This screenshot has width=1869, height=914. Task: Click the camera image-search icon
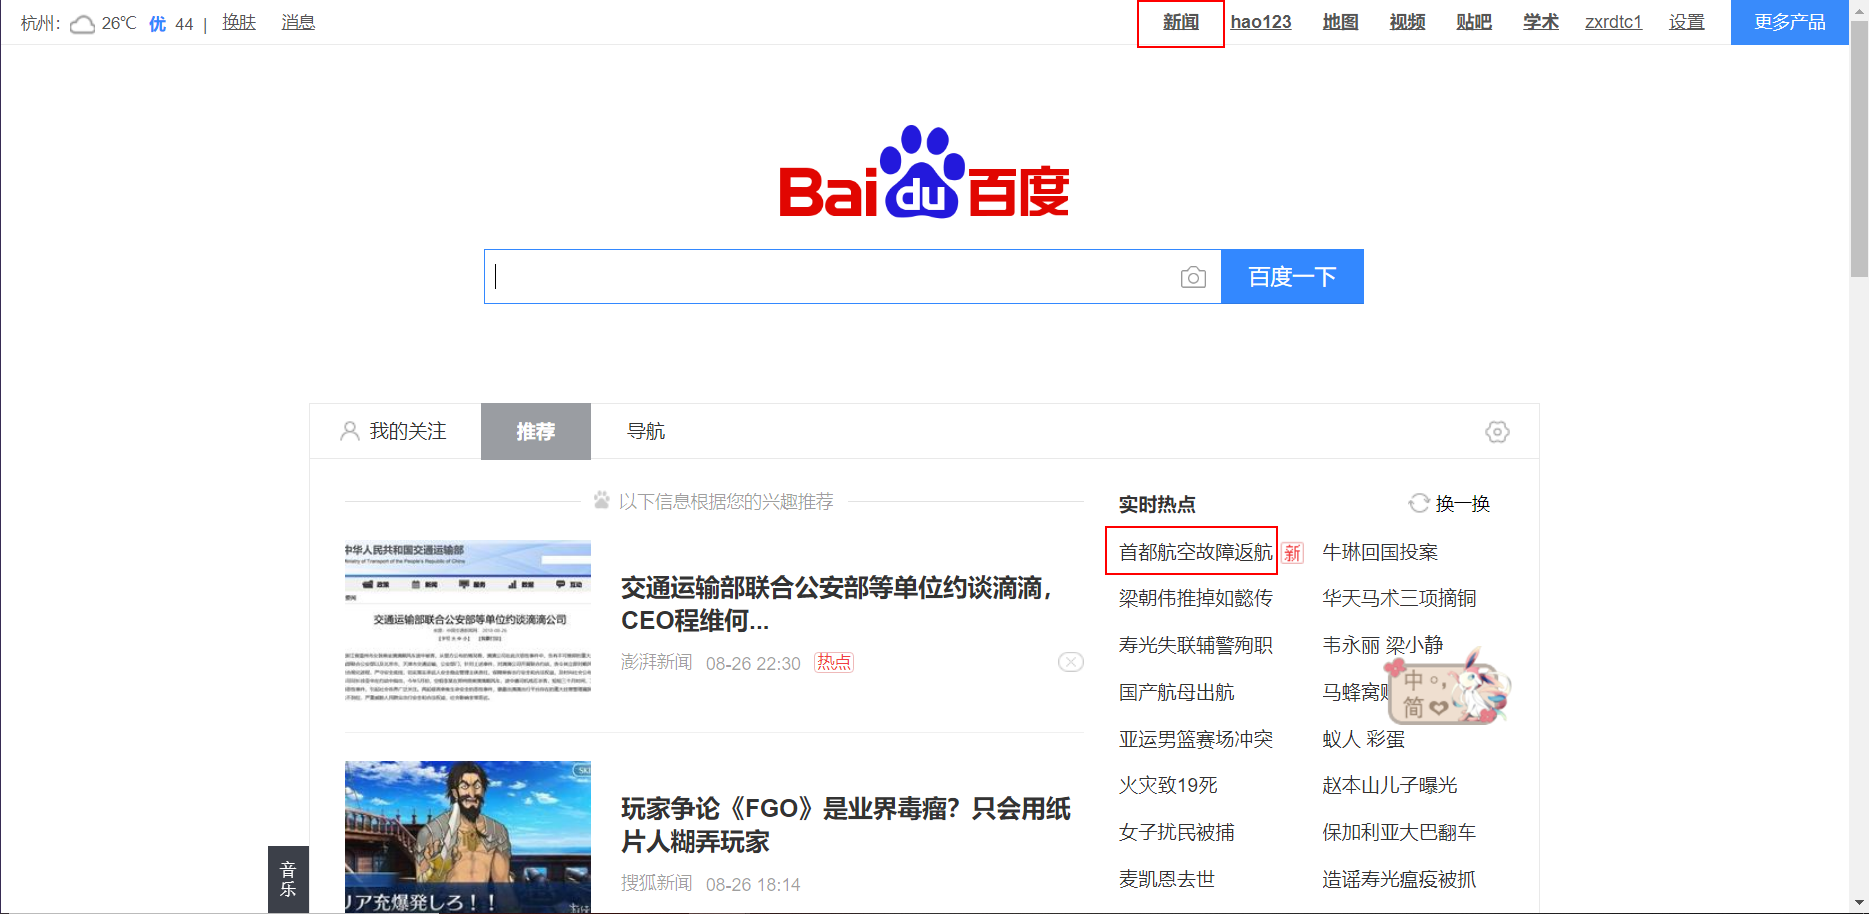point(1193,277)
